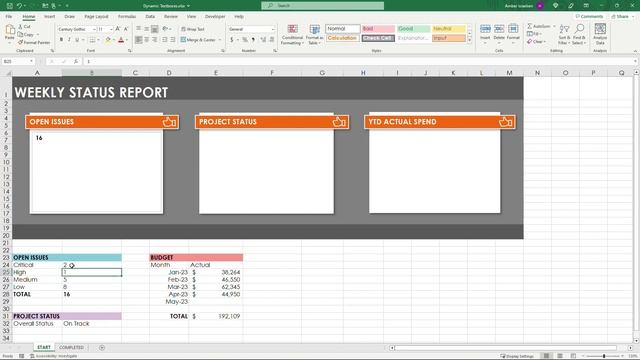The image size is (640, 360).
Task: Open the Insert ribbon tab
Action: point(49,16)
